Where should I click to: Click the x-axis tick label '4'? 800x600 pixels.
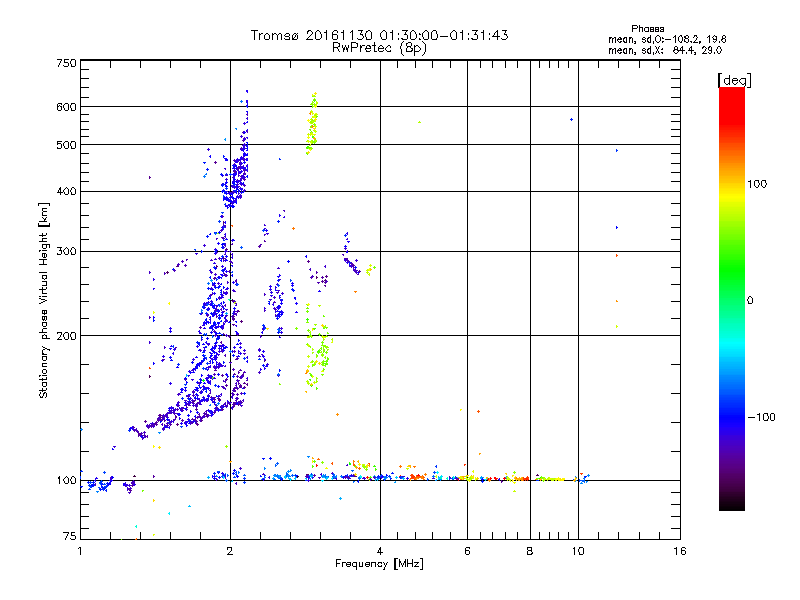coord(380,551)
